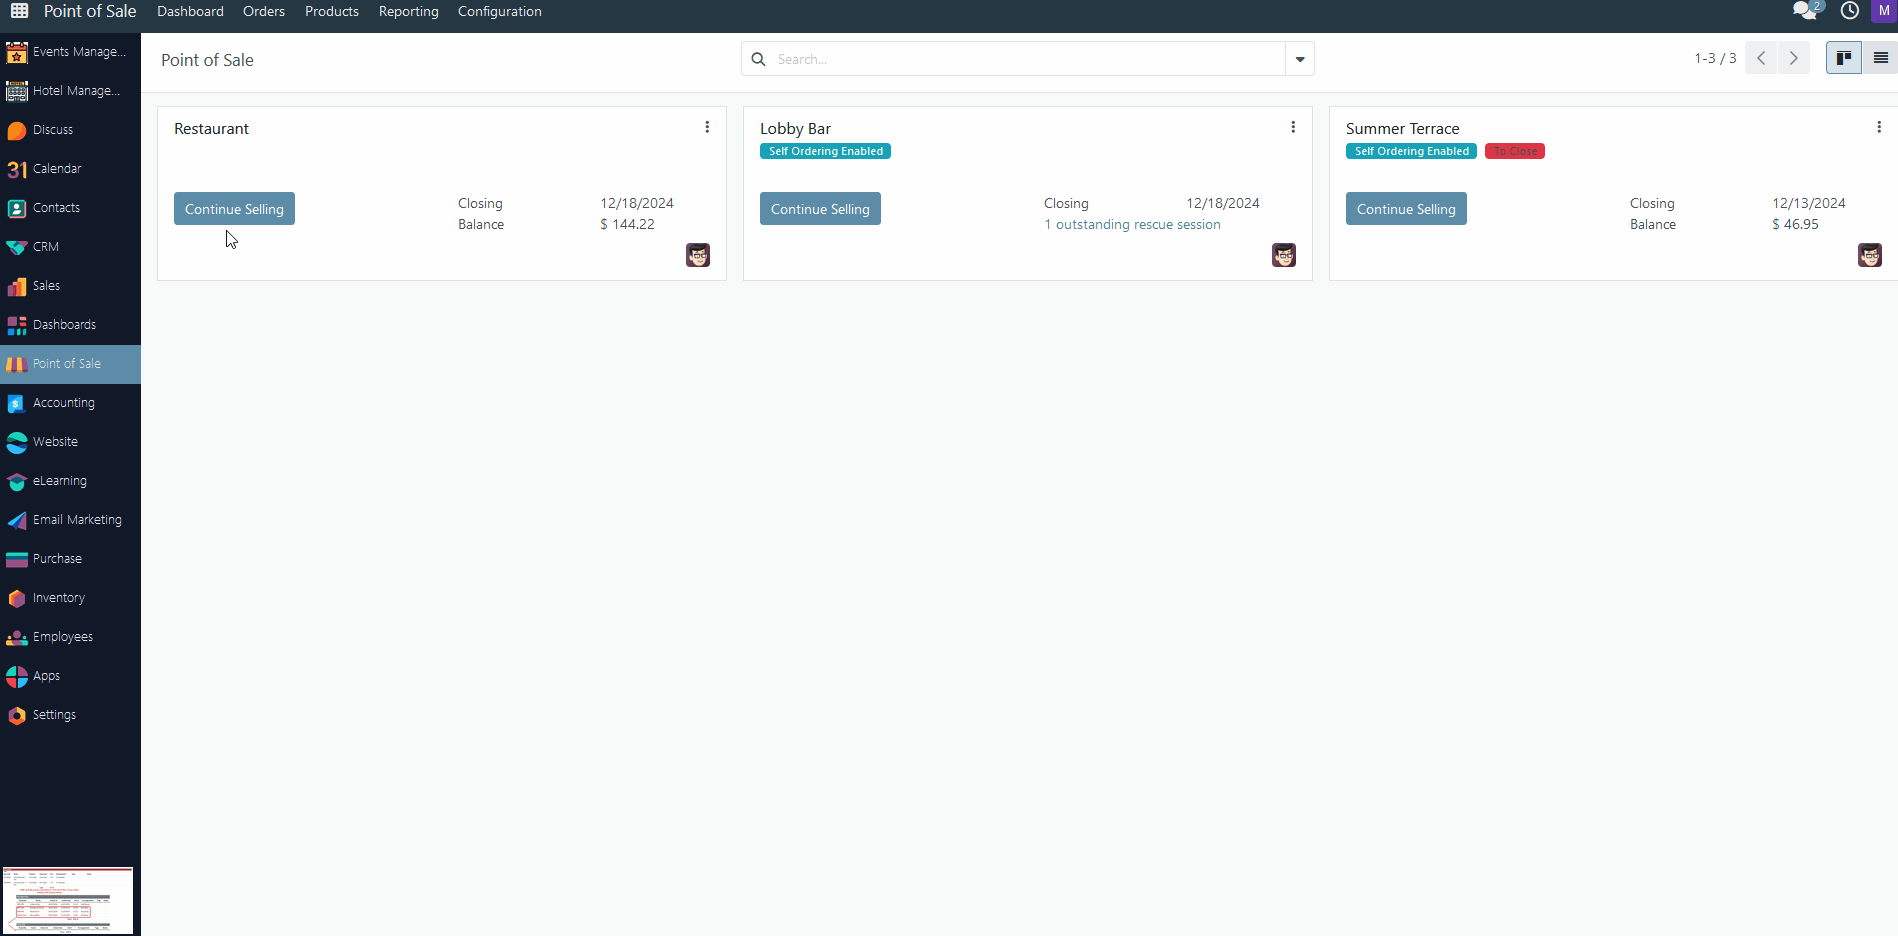Open user avatar menu
Screen dimensions: 1898x936
[1884, 11]
